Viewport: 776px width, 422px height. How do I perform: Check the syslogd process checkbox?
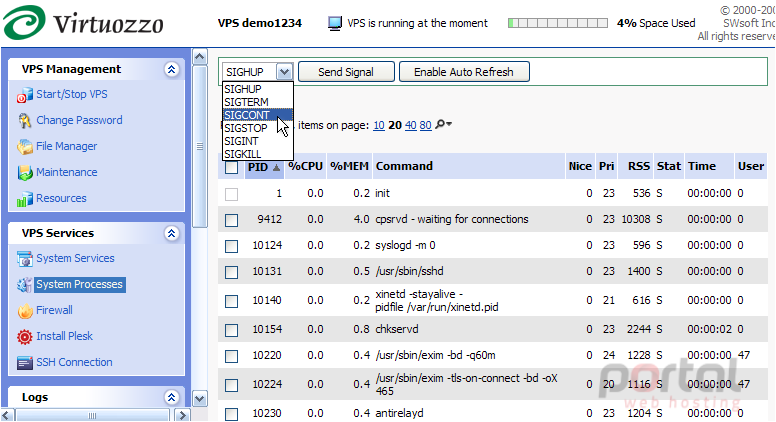click(x=231, y=246)
